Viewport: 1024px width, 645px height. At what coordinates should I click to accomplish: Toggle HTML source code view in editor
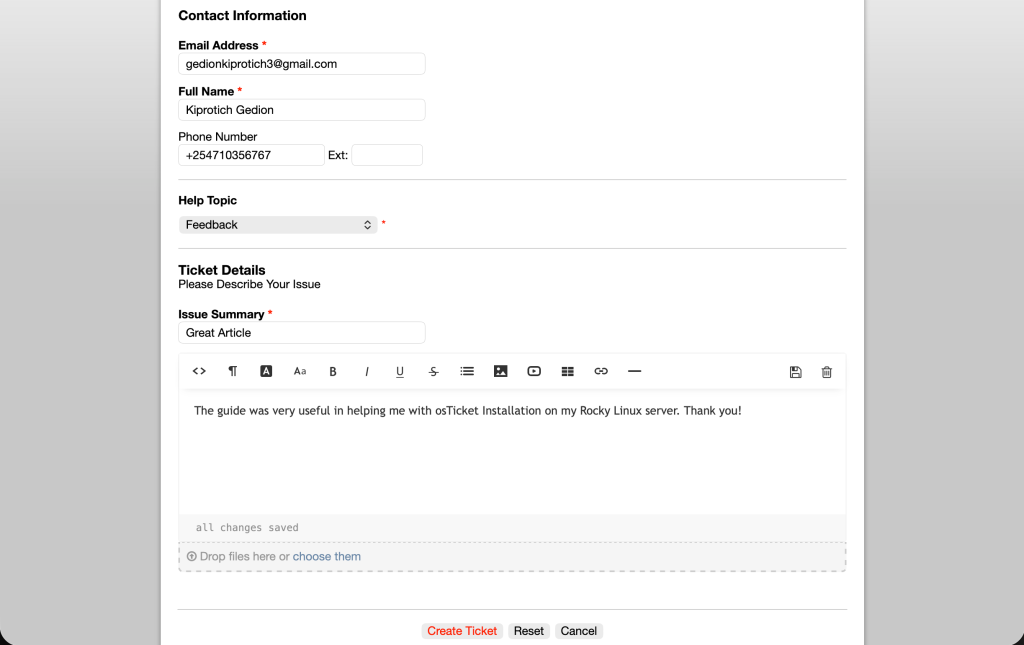pyautogui.click(x=199, y=371)
